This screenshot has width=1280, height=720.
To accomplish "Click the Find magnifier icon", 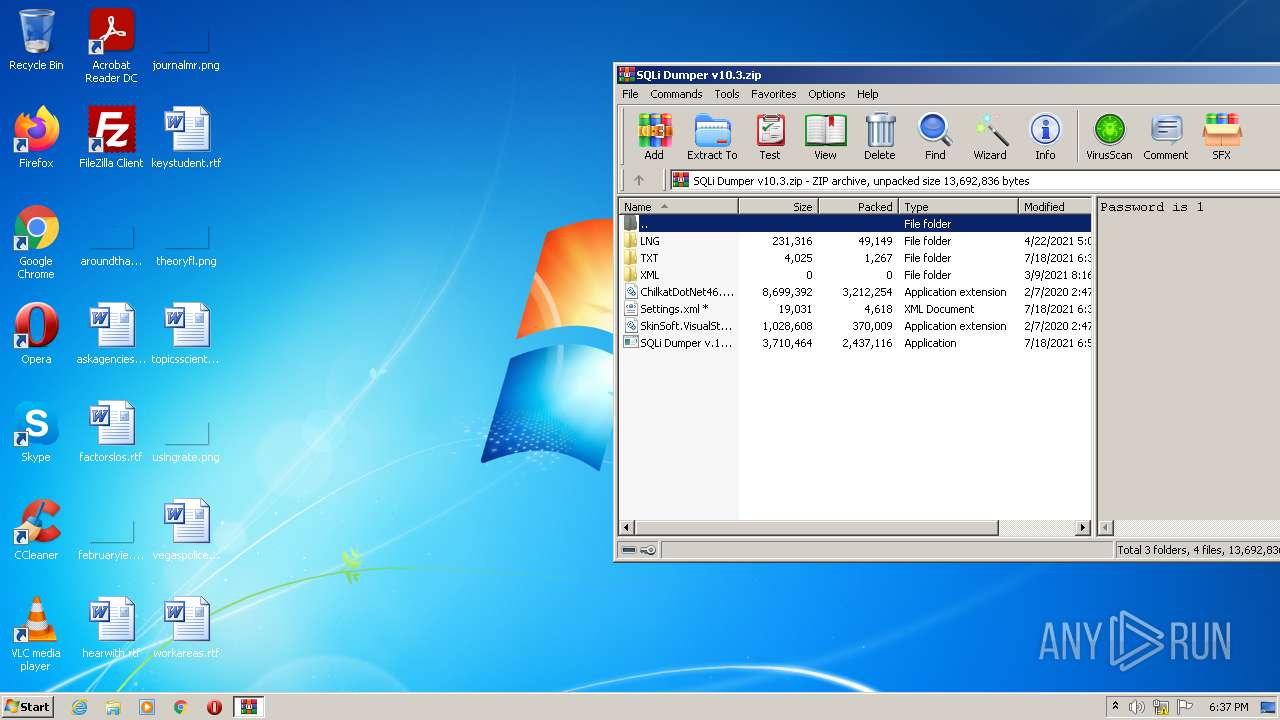I will pos(935,137).
